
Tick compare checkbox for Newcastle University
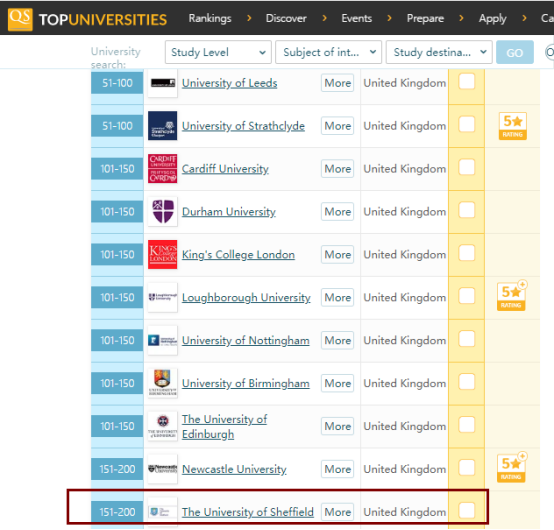(467, 467)
